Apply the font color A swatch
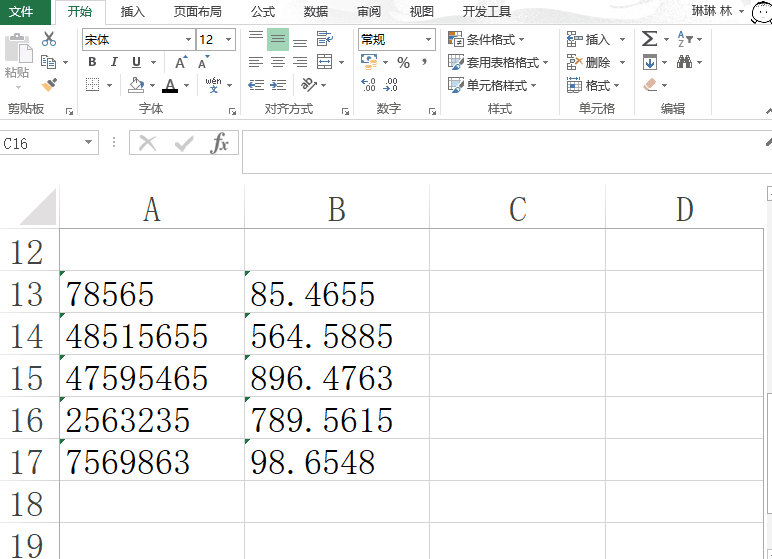Image resolution: width=772 pixels, height=559 pixels. [170, 85]
